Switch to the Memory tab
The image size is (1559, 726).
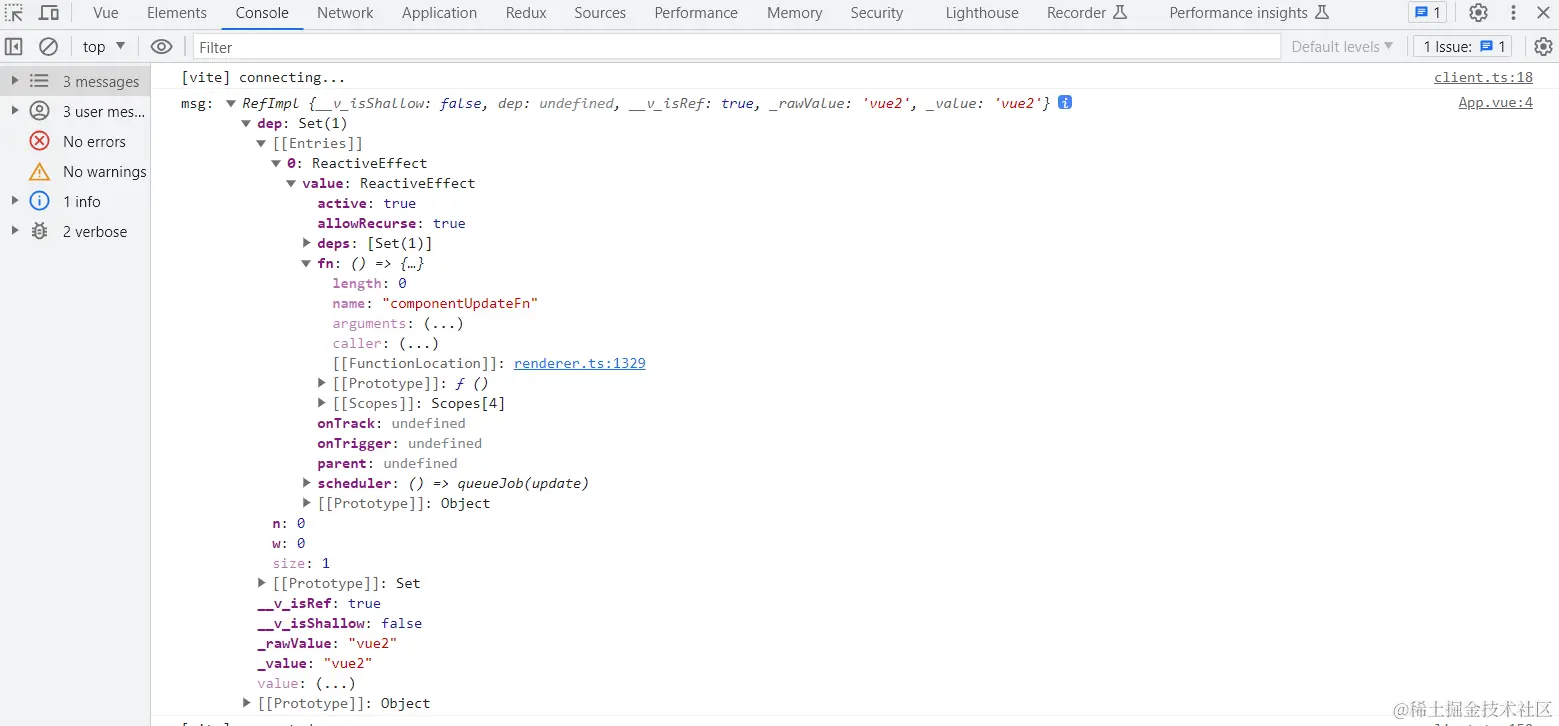tap(795, 13)
